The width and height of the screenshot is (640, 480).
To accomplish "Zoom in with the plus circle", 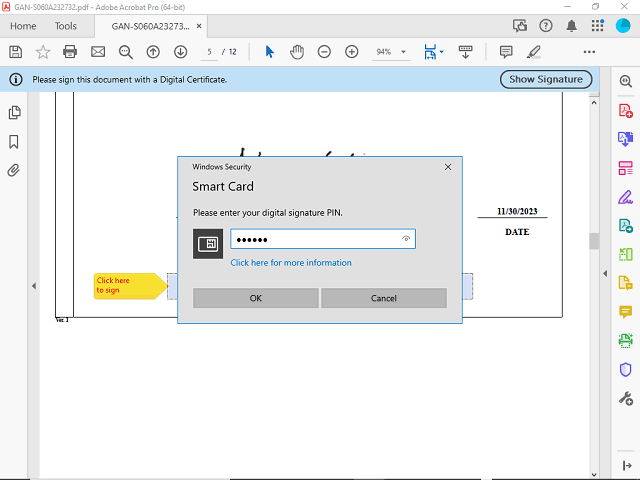I will [351, 52].
